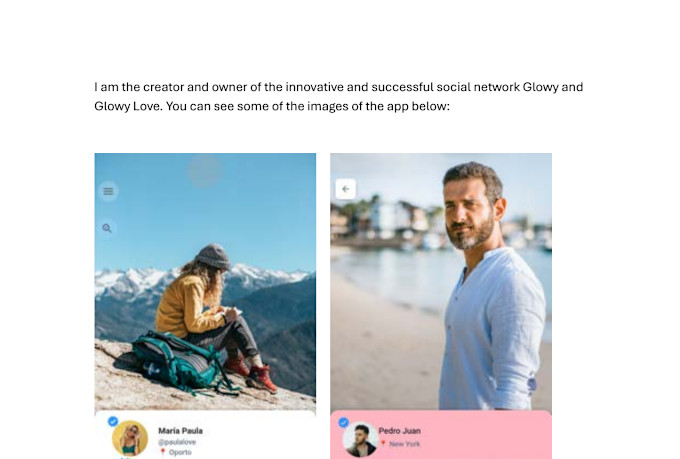The image size is (680, 459).
Task: Click the red location pin beside New York
Action: click(383, 443)
